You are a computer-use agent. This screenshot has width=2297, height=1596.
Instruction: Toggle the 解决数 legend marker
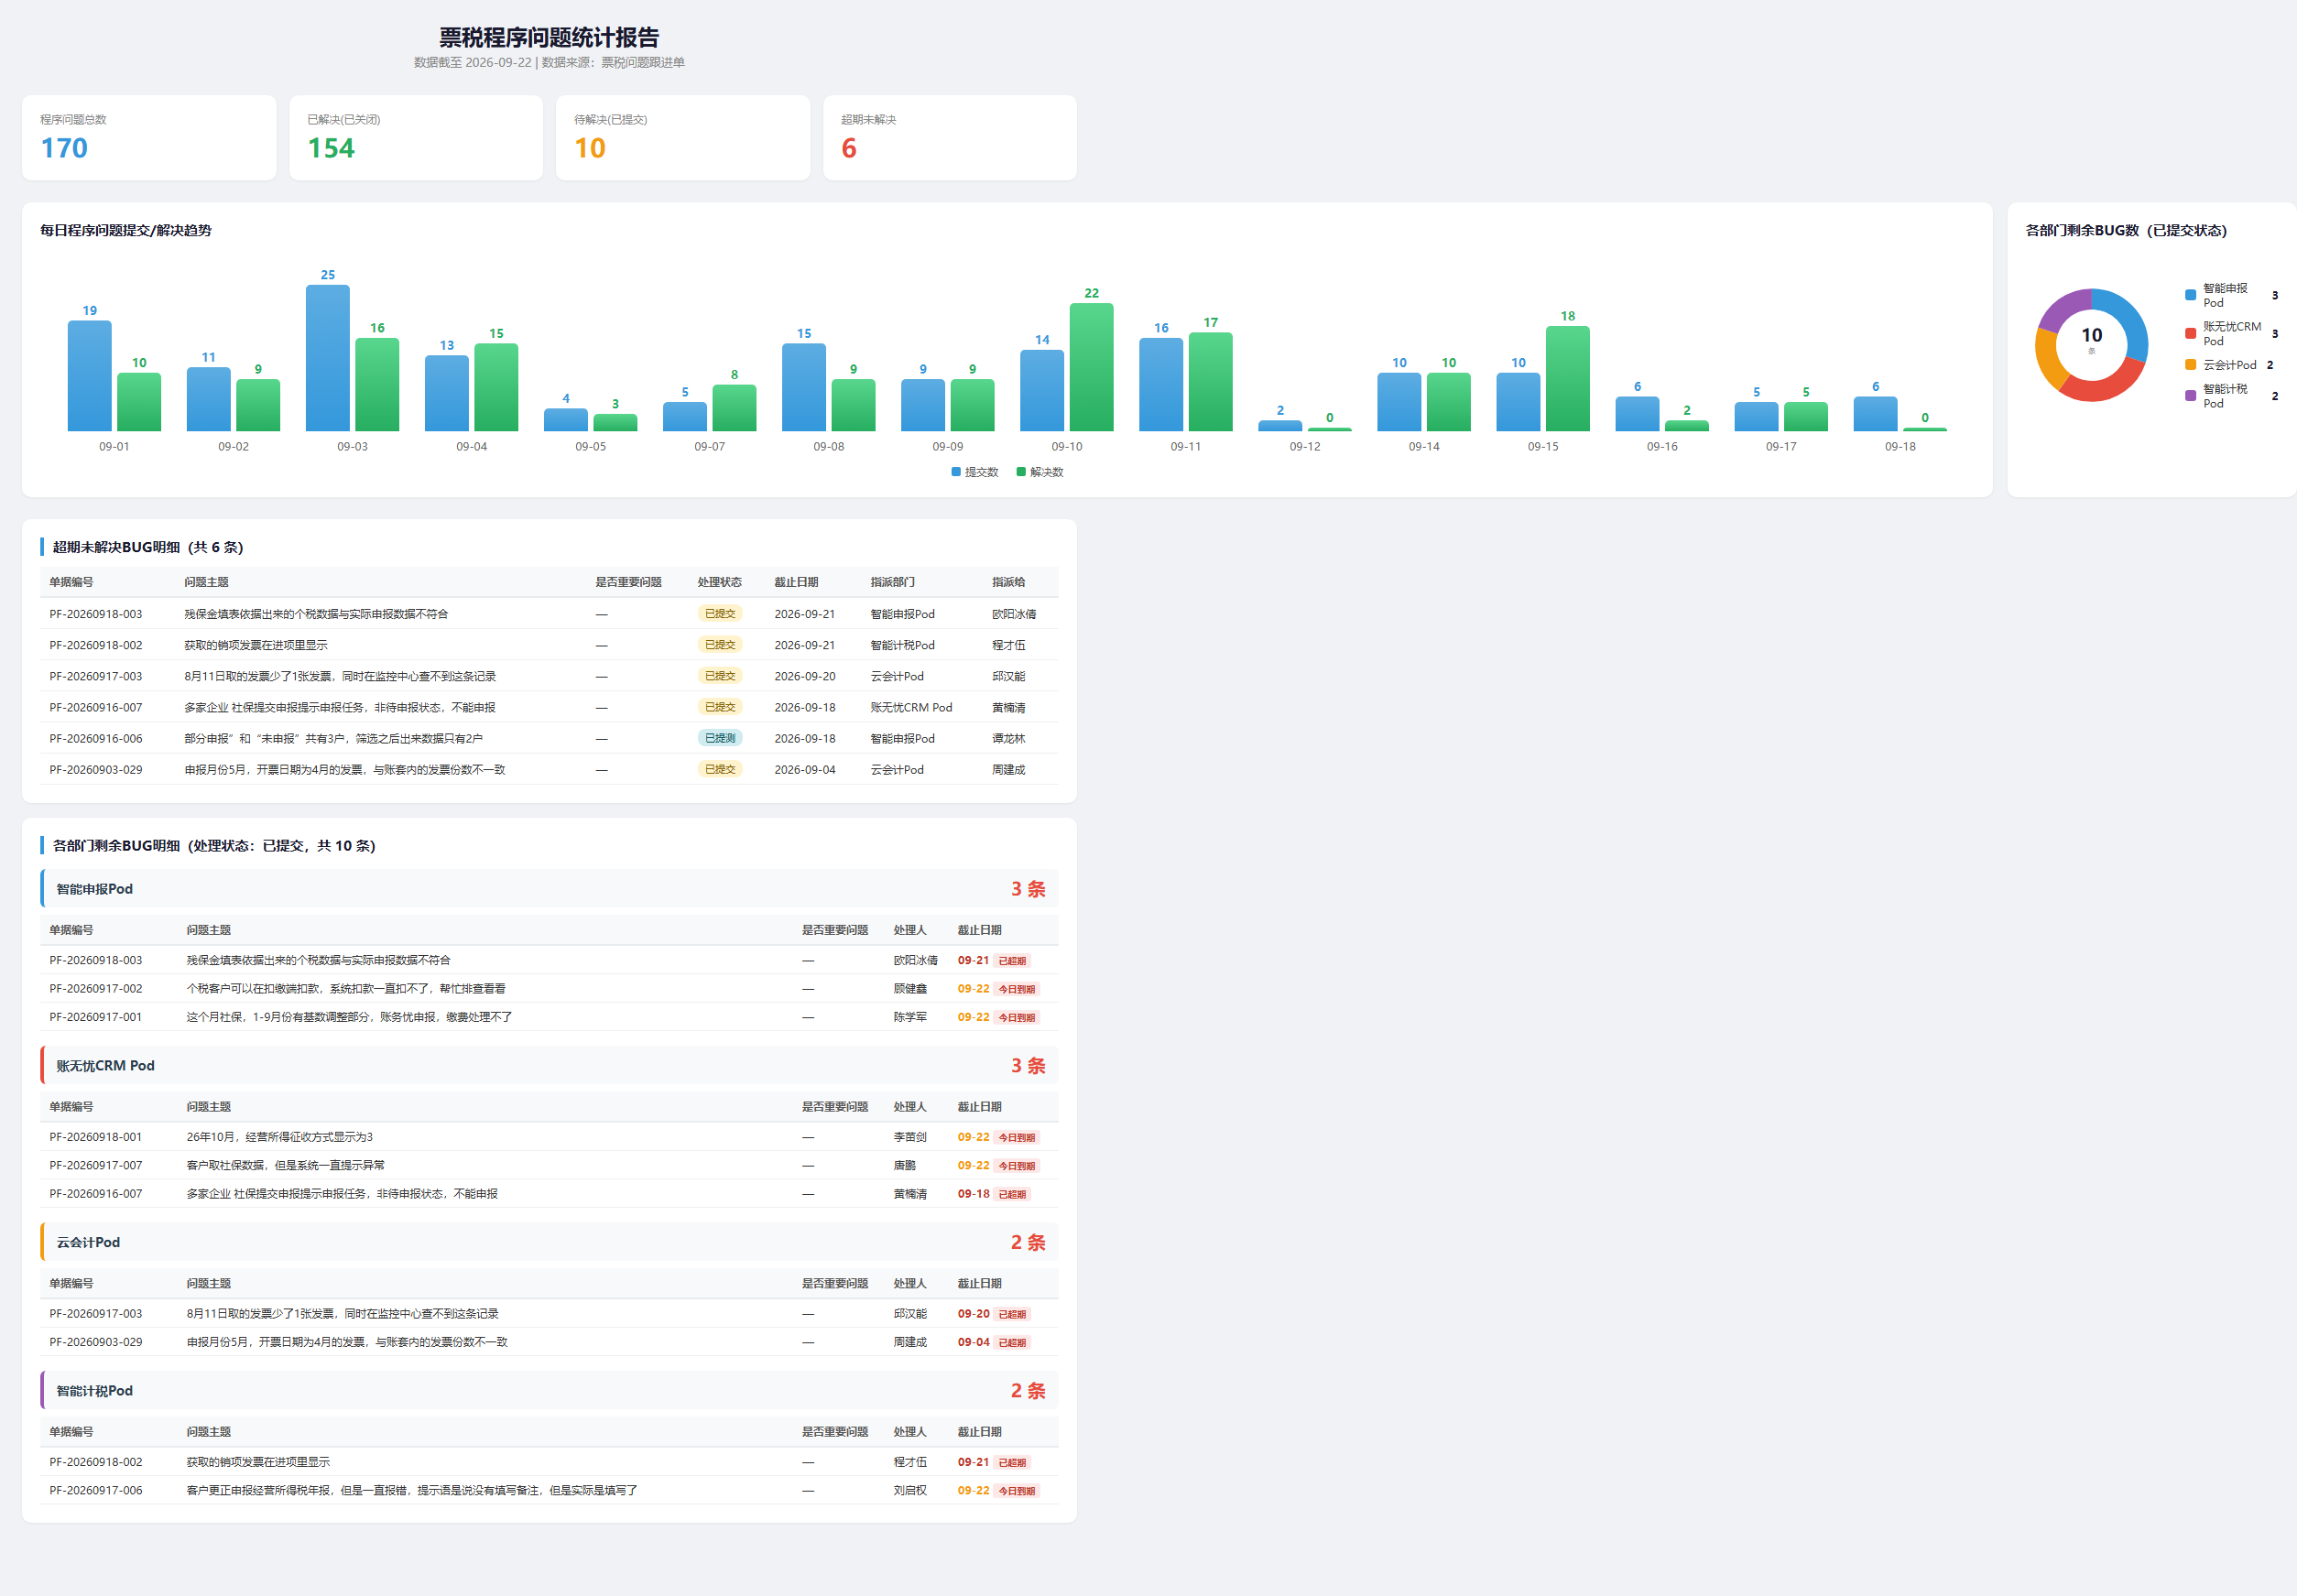pos(1021,472)
